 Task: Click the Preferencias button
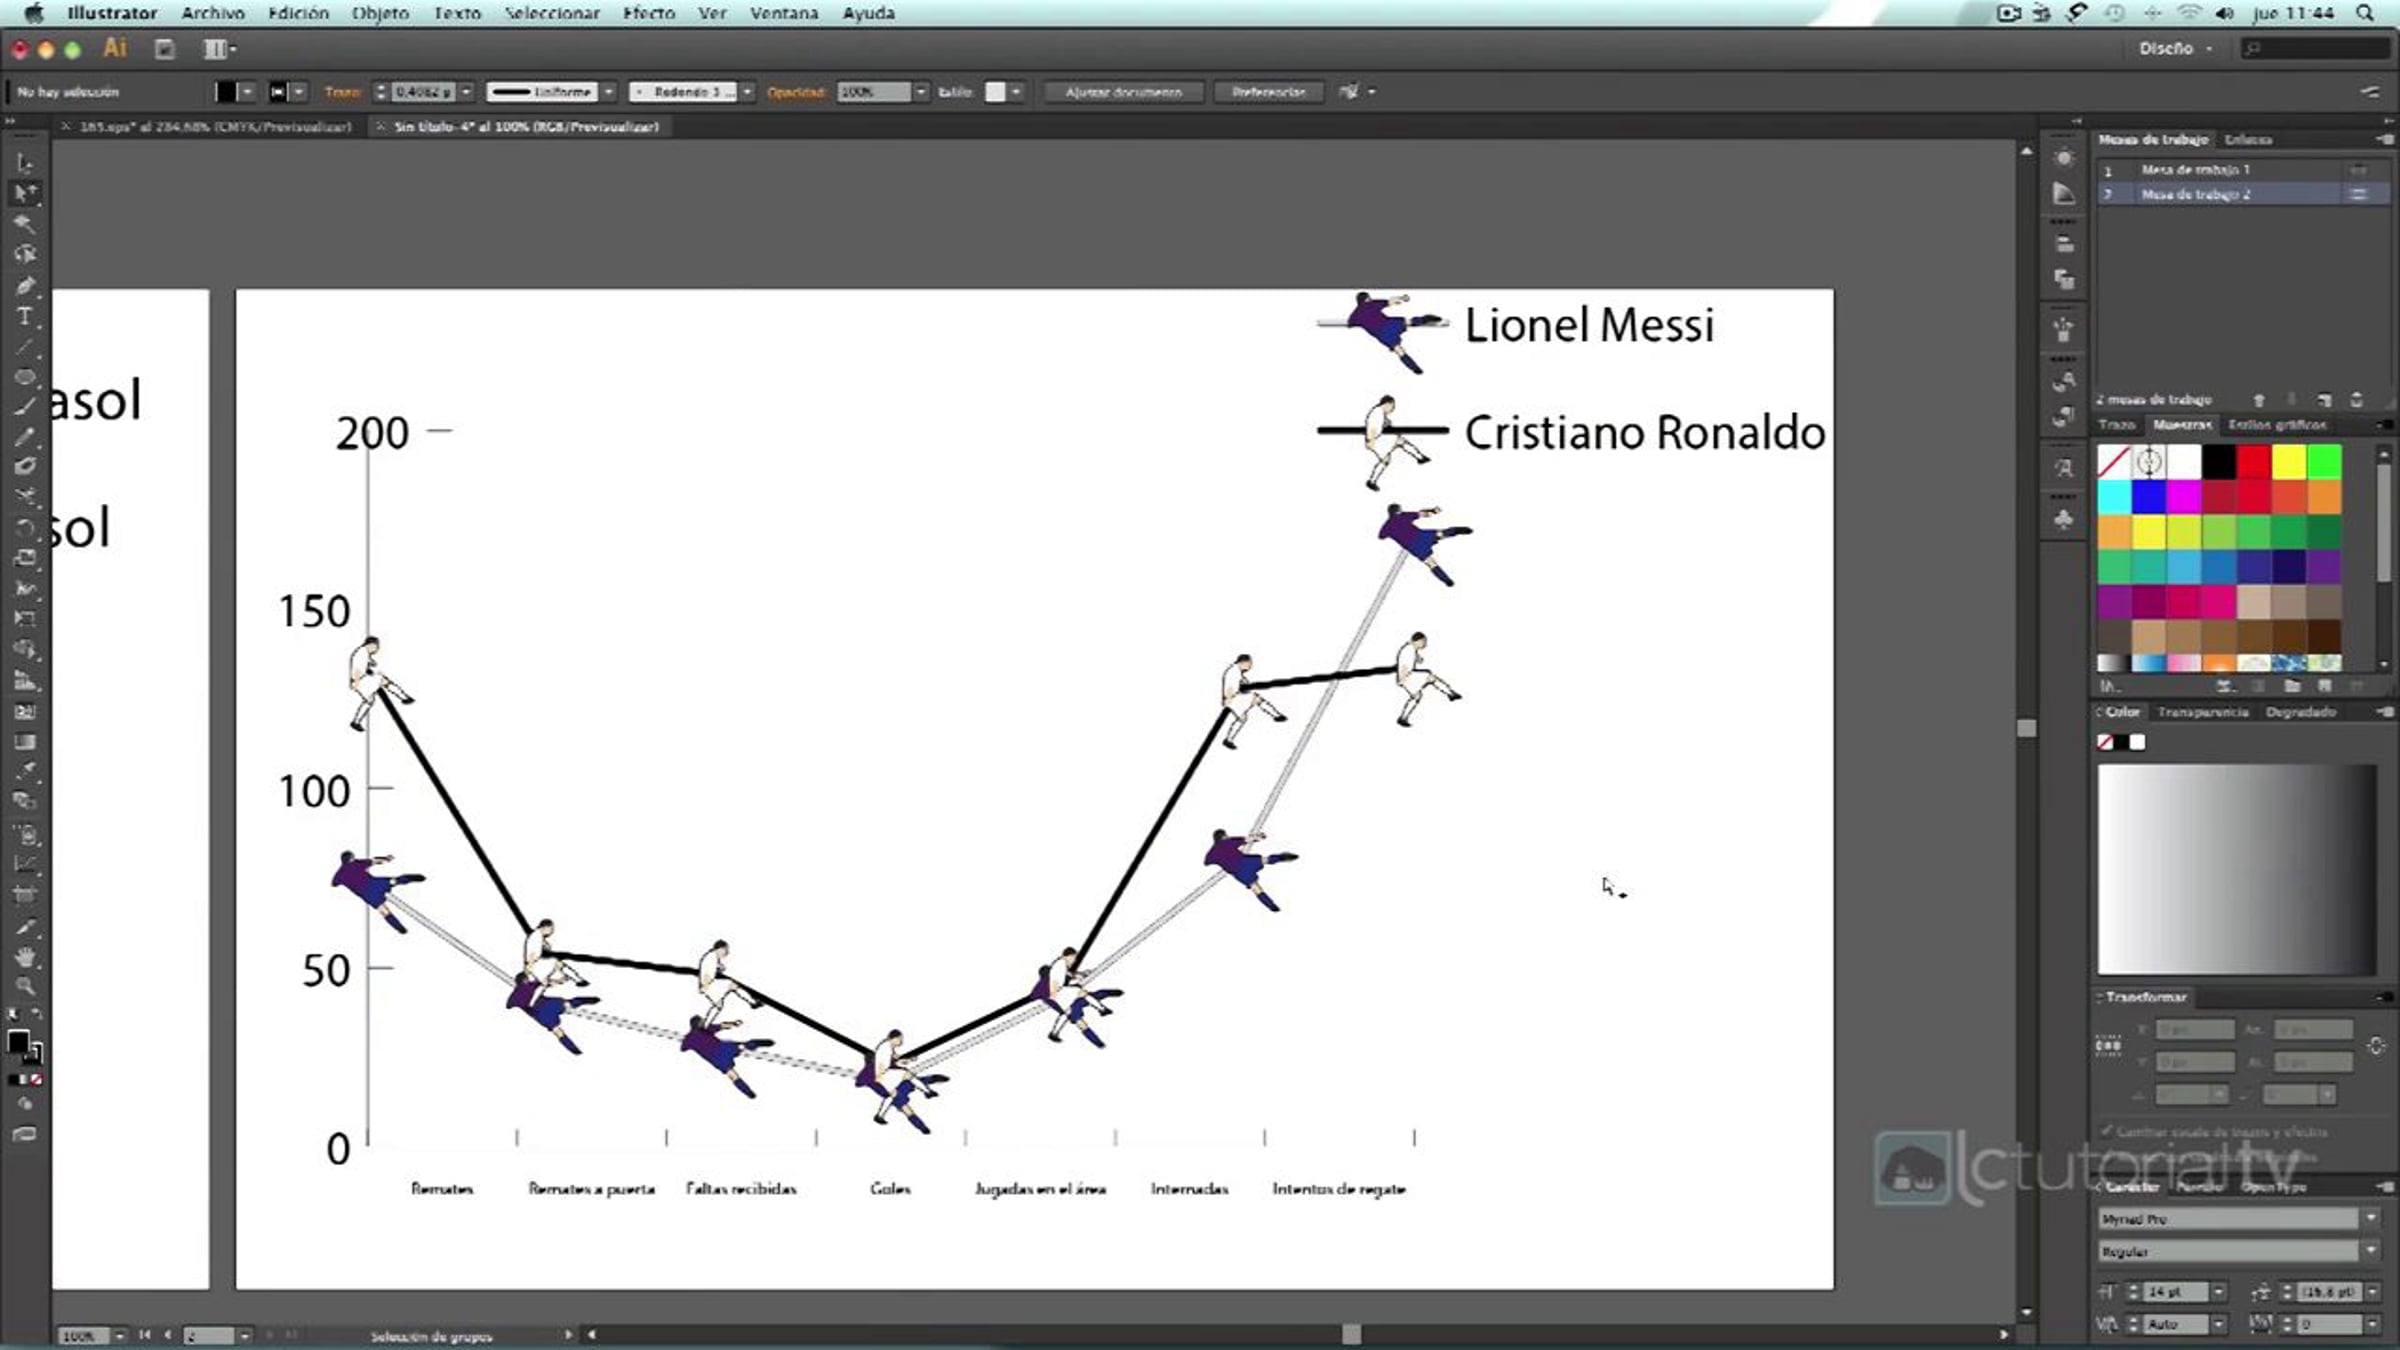pos(1268,92)
